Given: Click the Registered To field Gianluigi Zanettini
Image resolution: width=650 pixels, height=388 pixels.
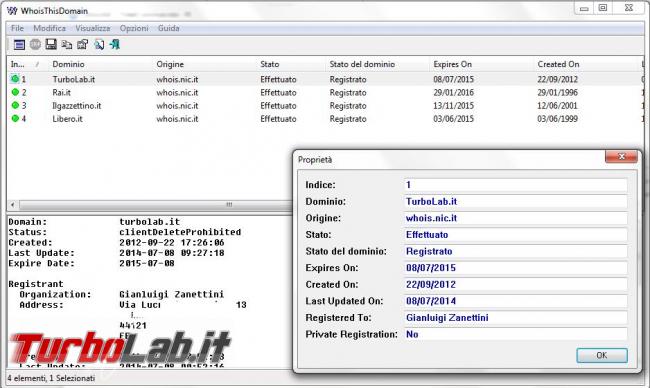Looking at the screenshot, I should [515, 318].
